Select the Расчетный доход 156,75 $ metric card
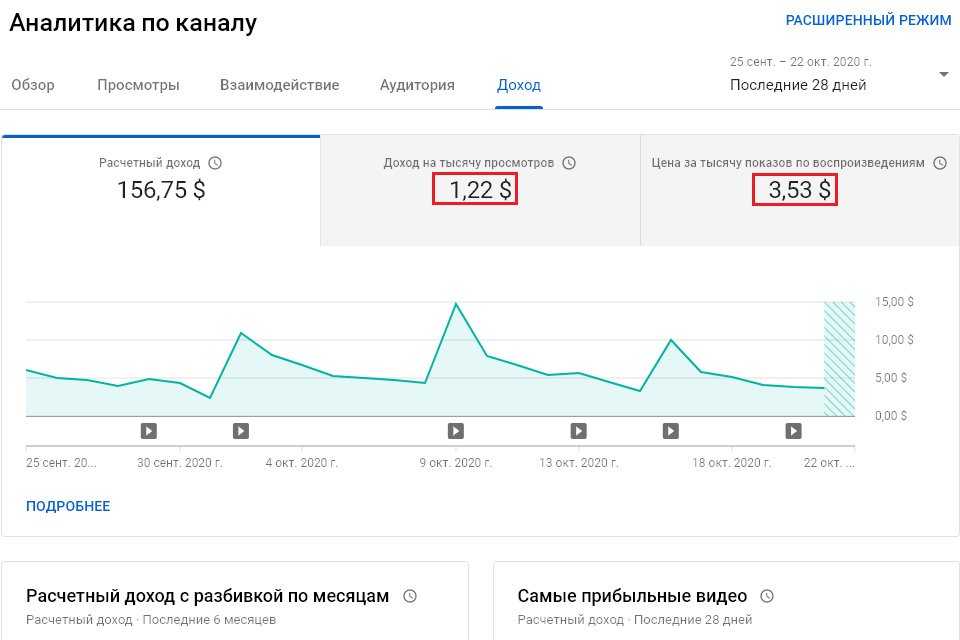Image resolution: width=960 pixels, height=640 pixels. (161, 190)
